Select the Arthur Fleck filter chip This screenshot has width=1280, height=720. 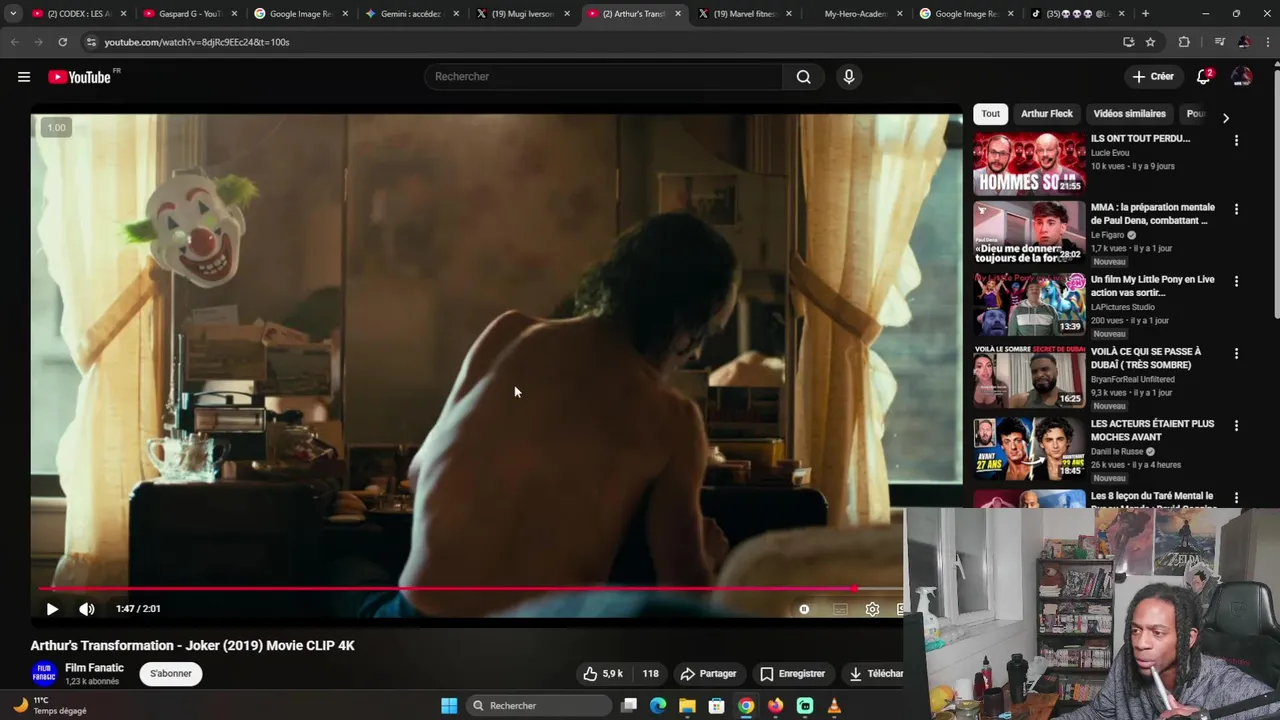click(1046, 114)
